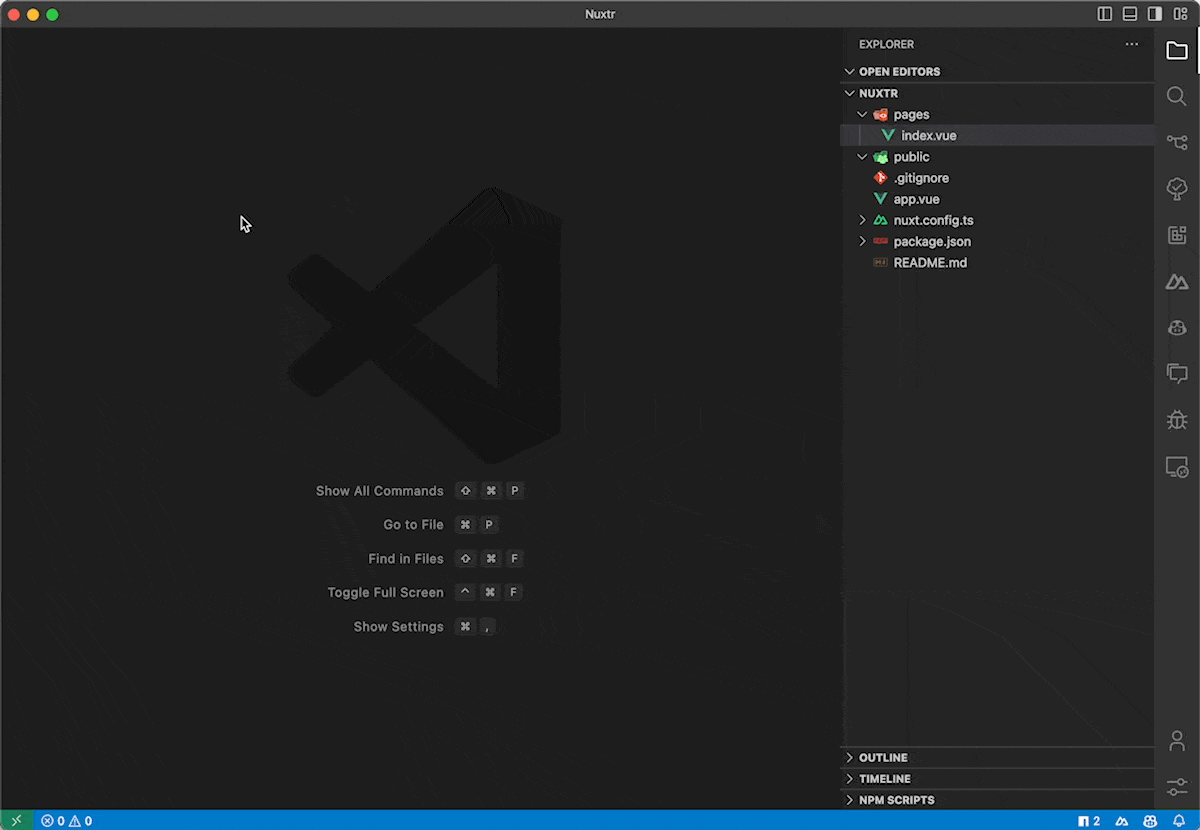
Task: Open Explorer more actions ellipsis
Action: tap(1131, 44)
